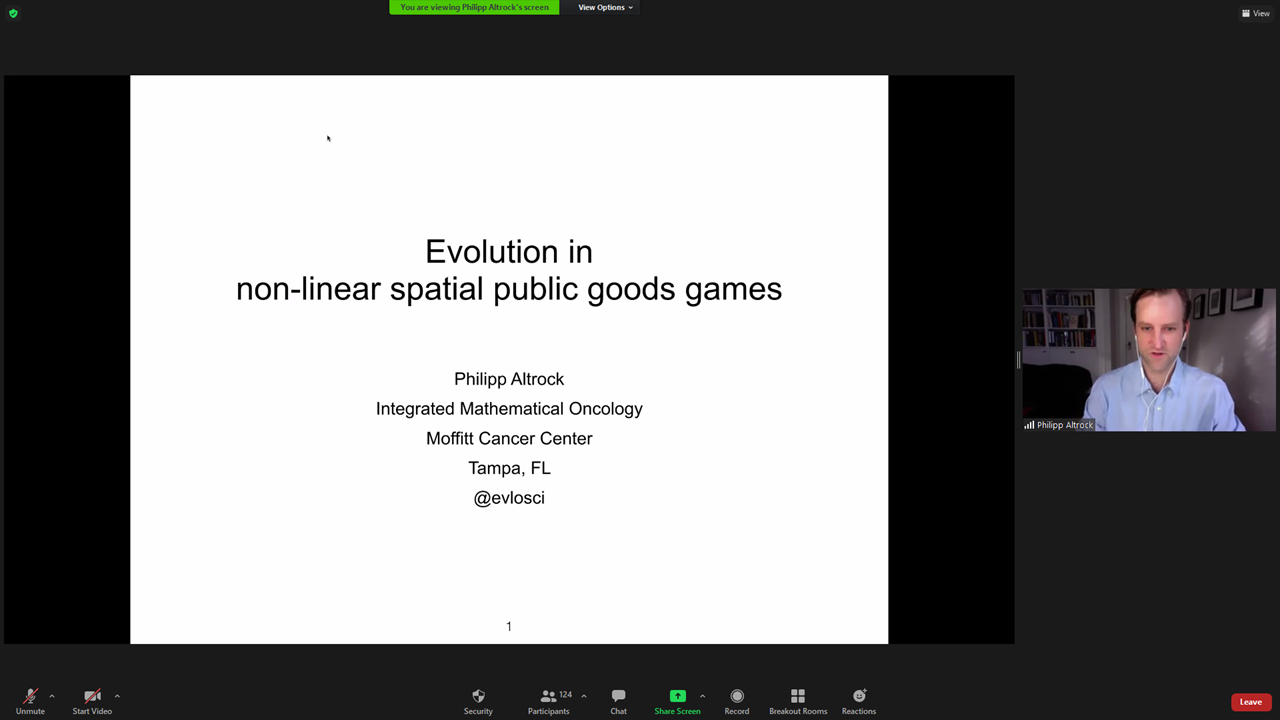Viewport: 1280px width, 720px height.
Task: Expand audio options arrow beside Unmute
Action: point(52,696)
